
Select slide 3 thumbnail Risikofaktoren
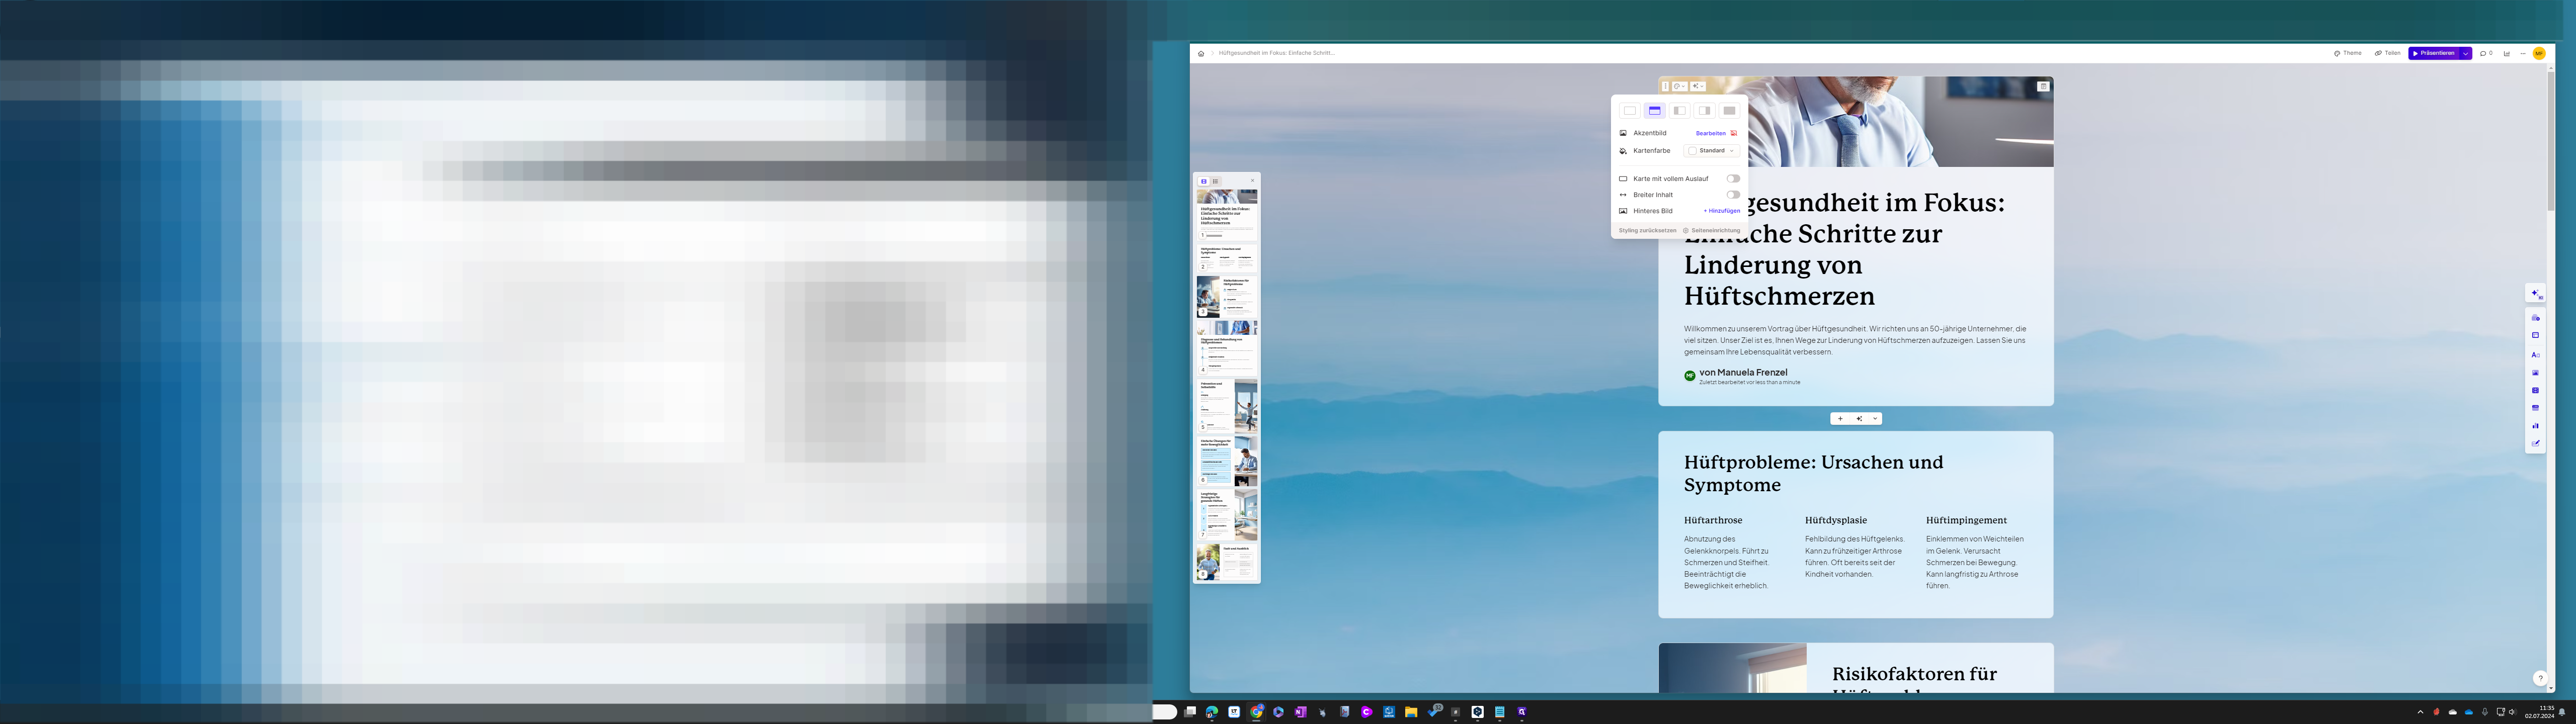1227,297
